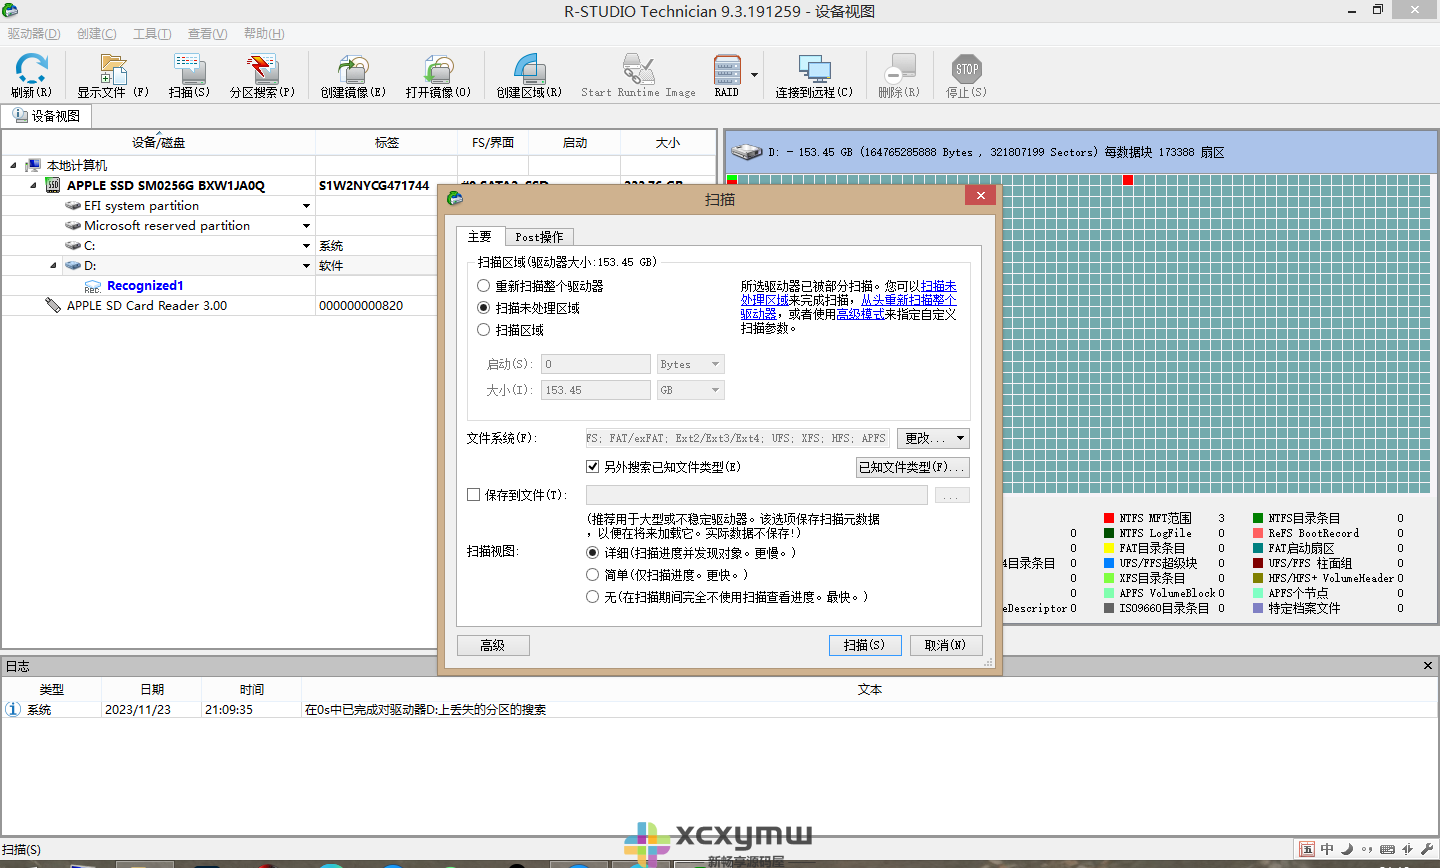Click the yellow FAT目录条目 legend swatch
The width and height of the screenshot is (1440, 868).
pyautogui.click(x=1109, y=548)
